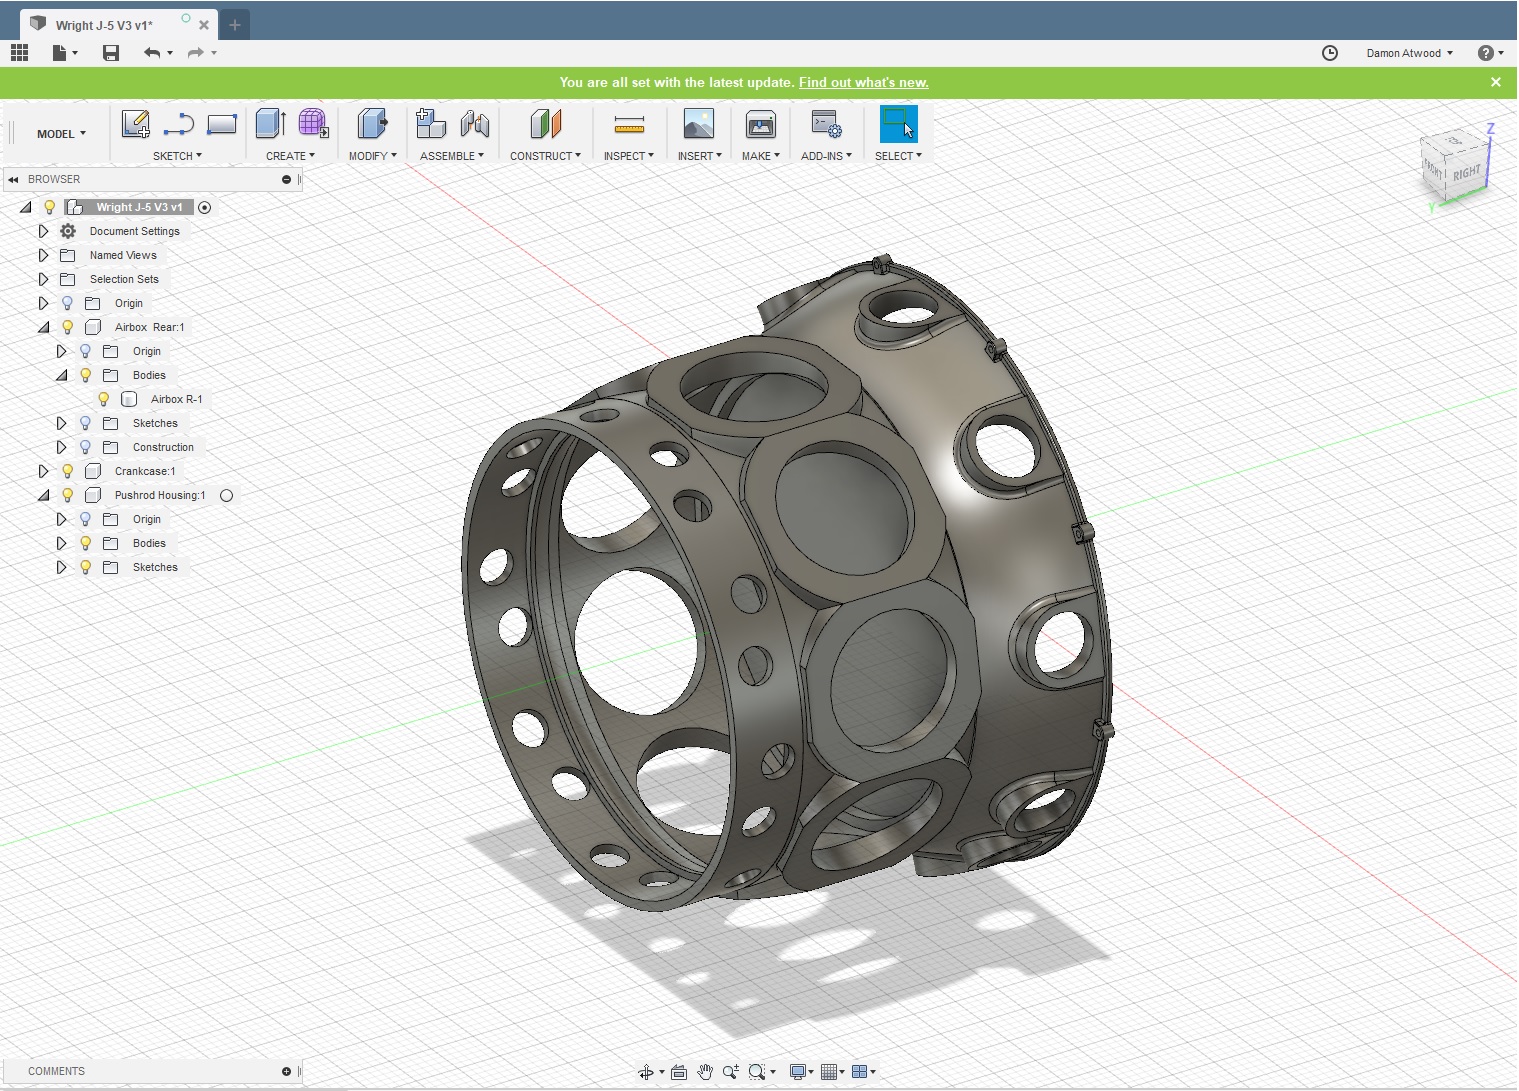Image resolution: width=1519 pixels, height=1091 pixels.
Task: Expand Named Views node
Action: tap(43, 255)
